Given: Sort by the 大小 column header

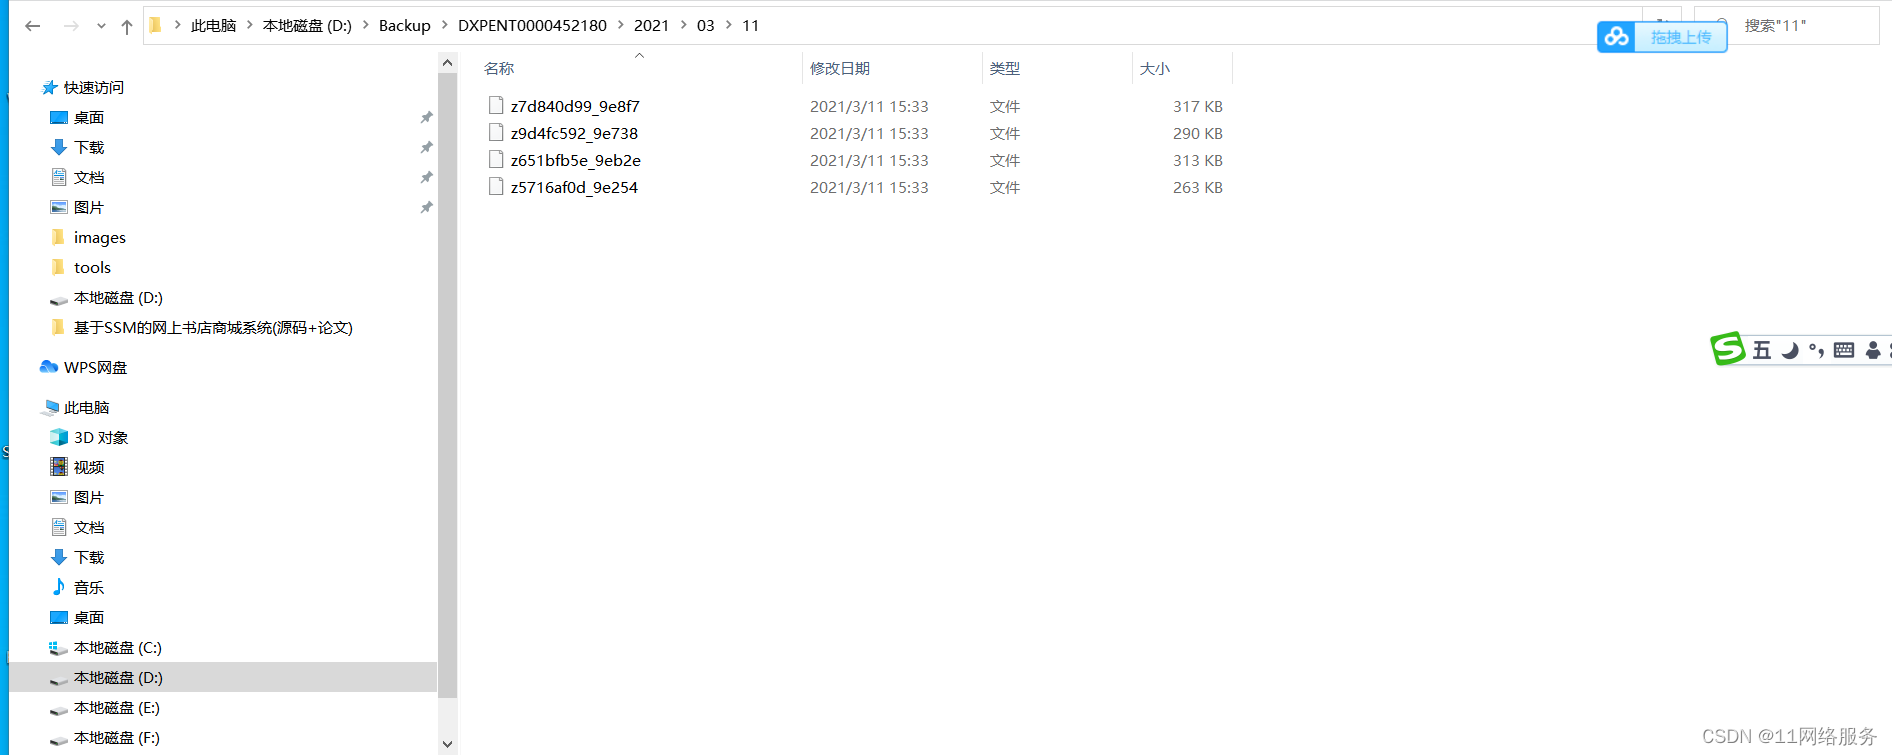Looking at the screenshot, I should point(1155,68).
